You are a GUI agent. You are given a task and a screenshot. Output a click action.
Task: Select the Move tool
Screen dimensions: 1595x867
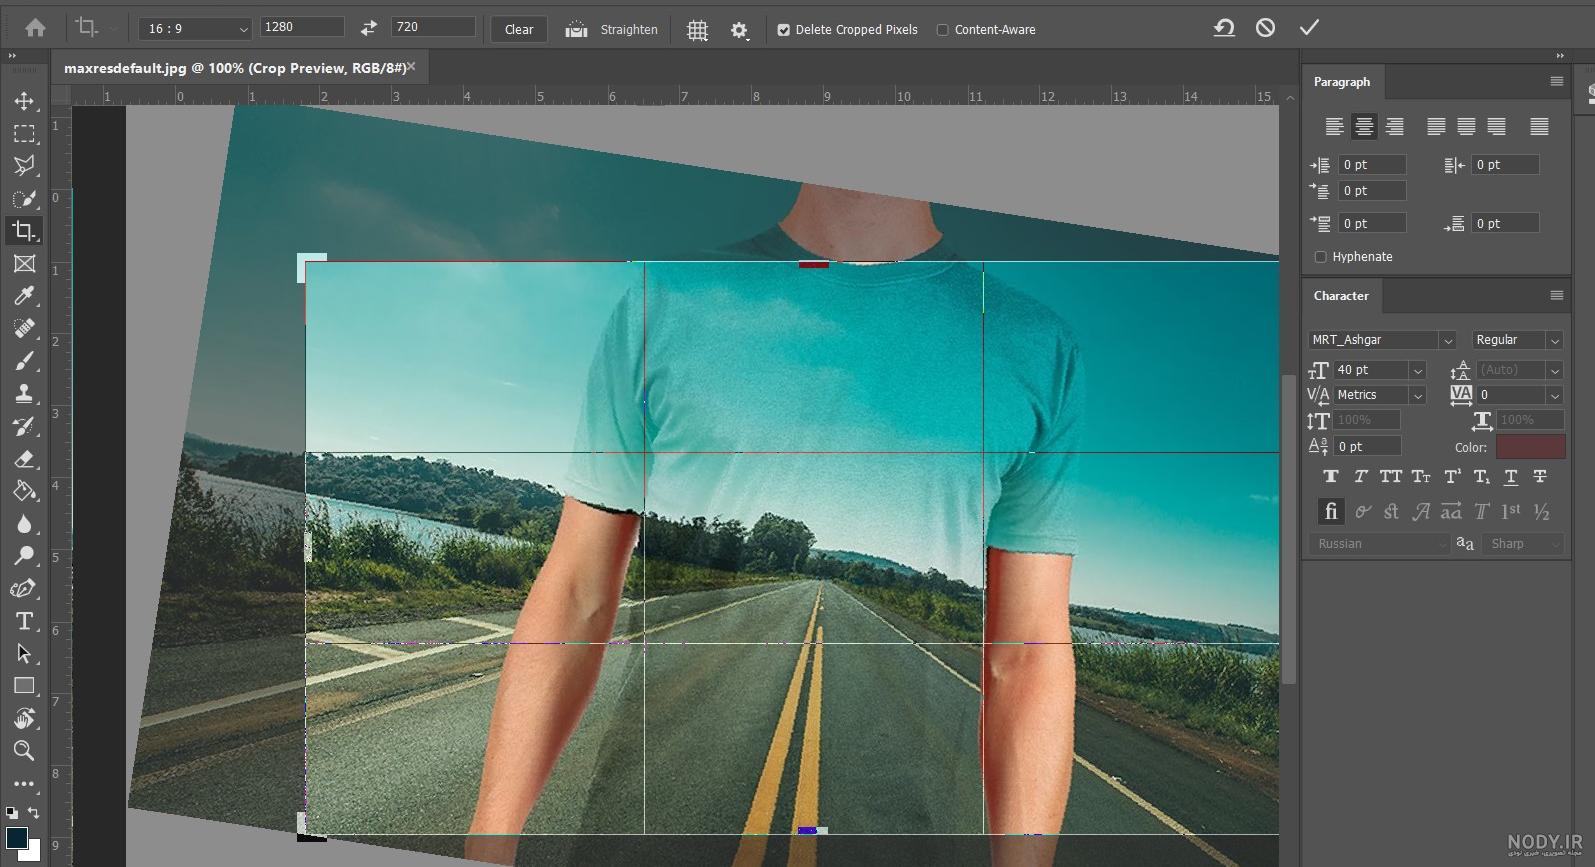pyautogui.click(x=24, y=101)
